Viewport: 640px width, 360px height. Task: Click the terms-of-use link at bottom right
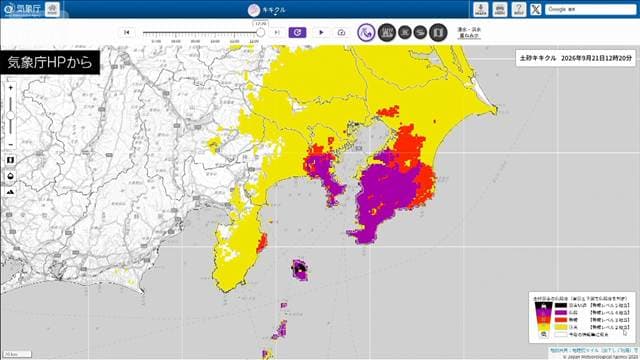click(593, 351)
